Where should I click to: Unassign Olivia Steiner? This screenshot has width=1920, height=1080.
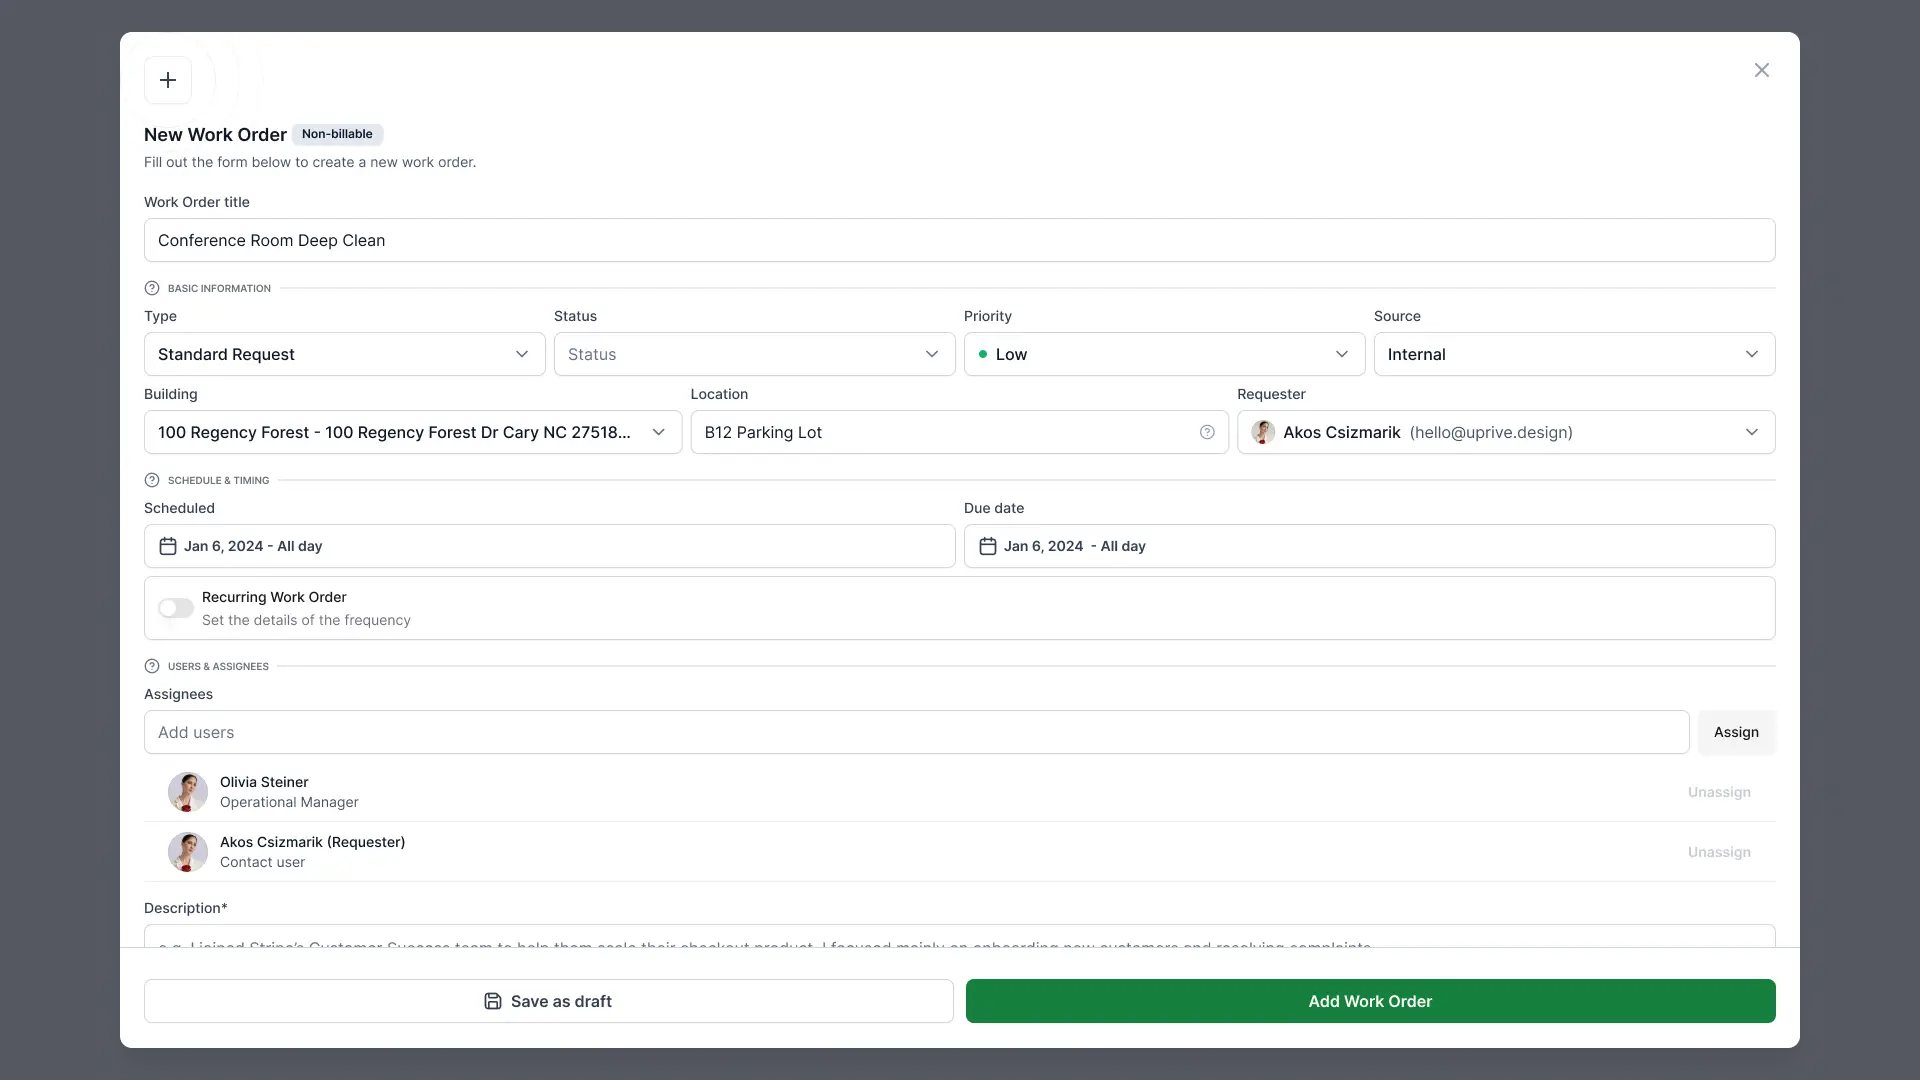1719,792
